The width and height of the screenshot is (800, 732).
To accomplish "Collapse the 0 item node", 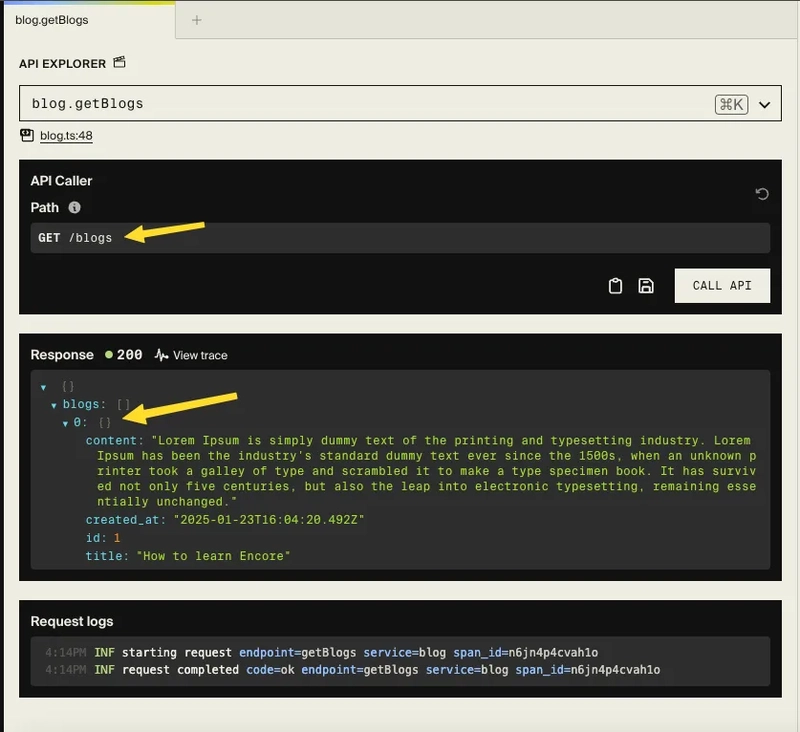I will tap(65, 423).
